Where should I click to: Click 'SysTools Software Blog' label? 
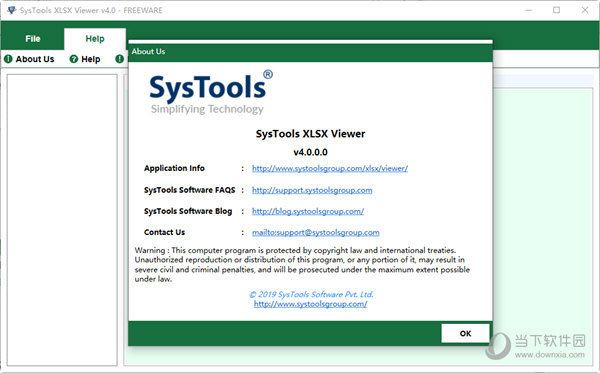pyautogui.click(x=188, y=211)
